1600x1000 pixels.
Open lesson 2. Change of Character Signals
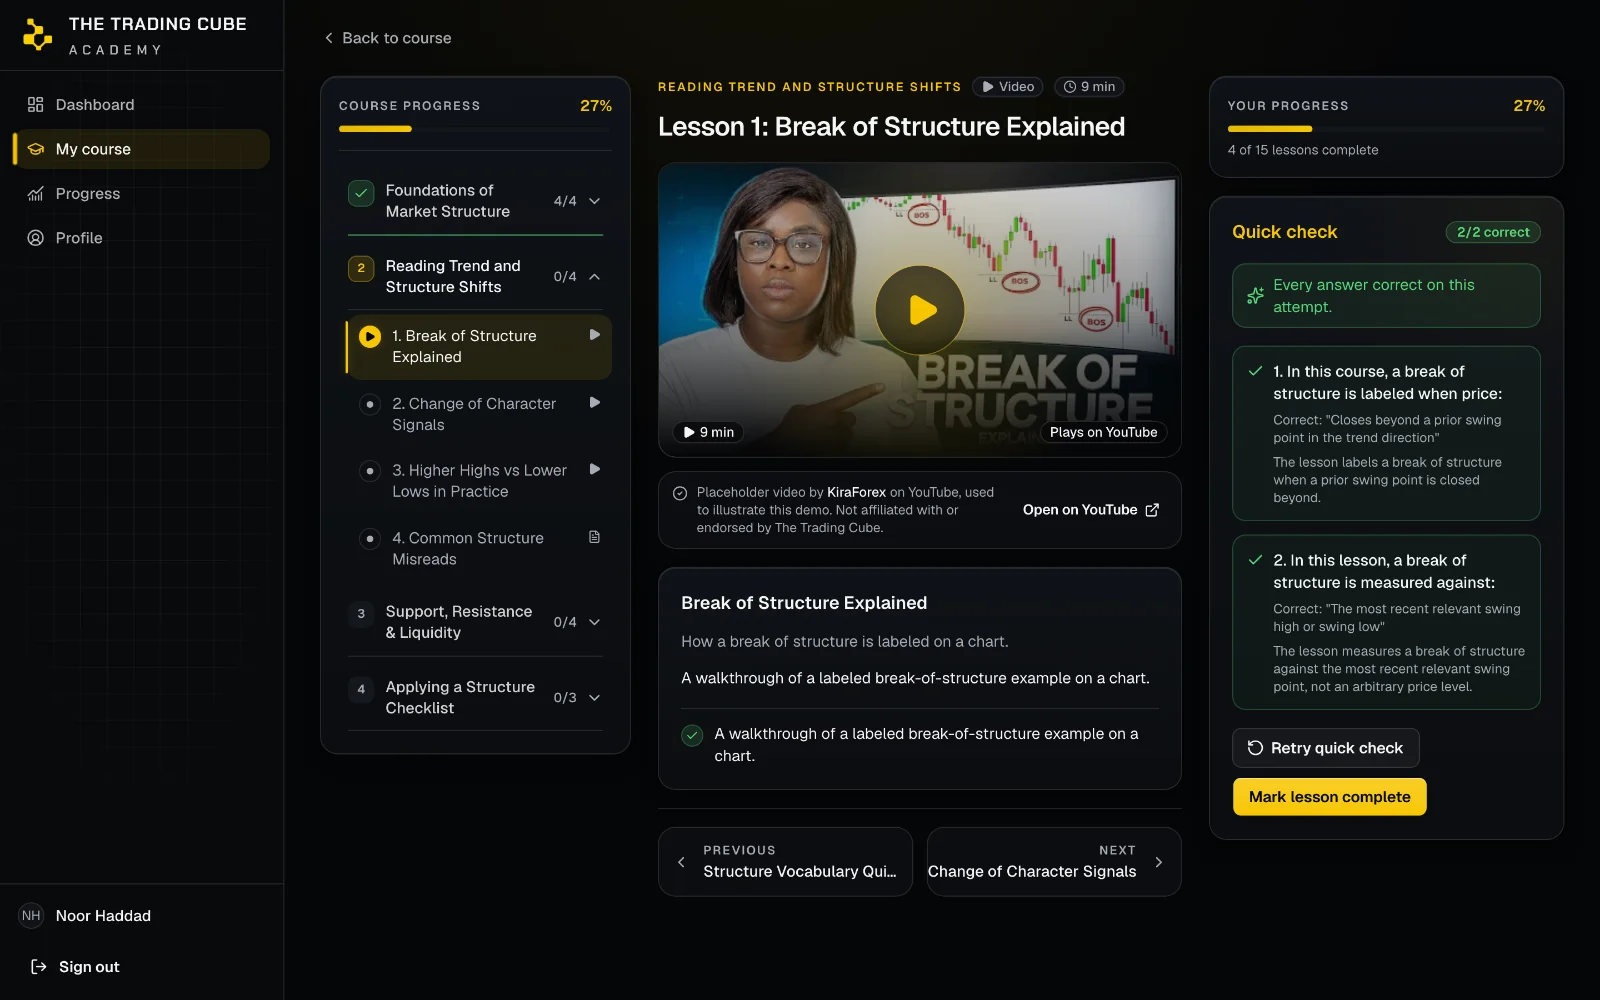click(x=479, y=414)
